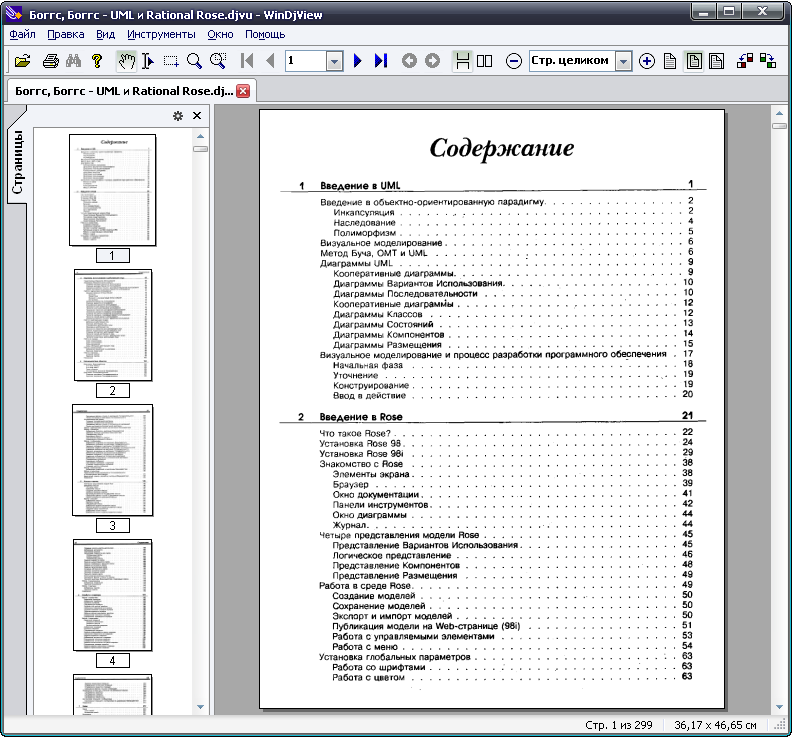Open the Файл menu
The image size is (792, 737).
(22, 34)
